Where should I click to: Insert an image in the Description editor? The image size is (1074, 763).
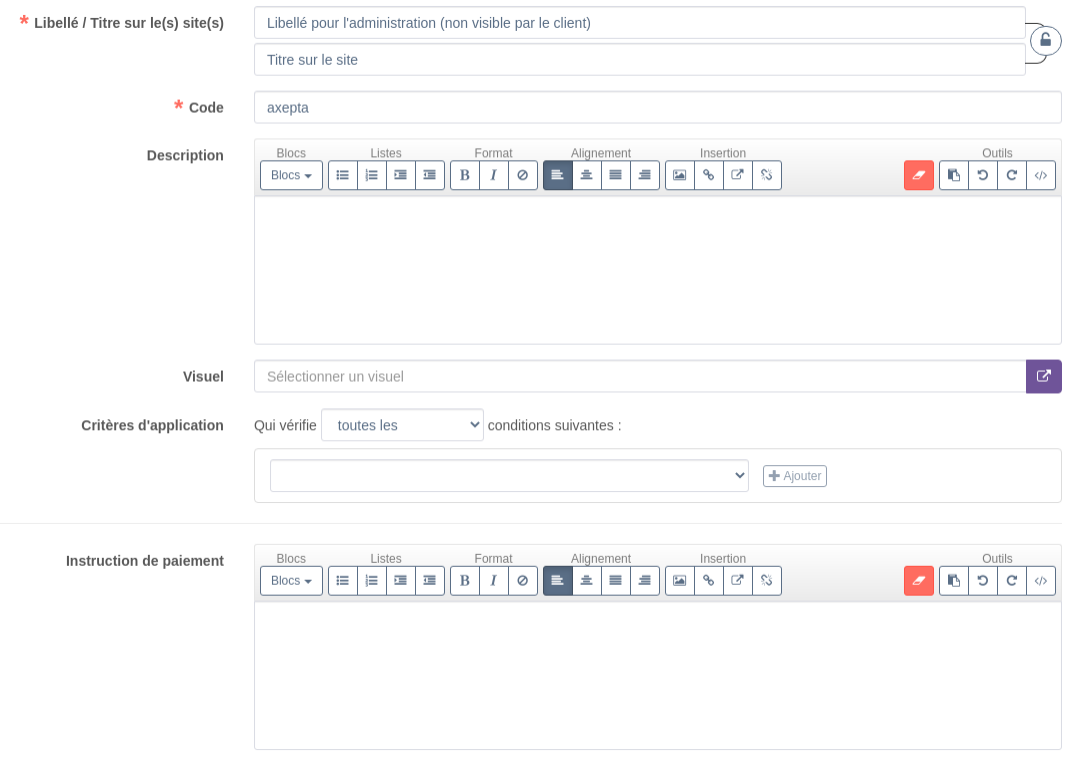pos(680,175)
